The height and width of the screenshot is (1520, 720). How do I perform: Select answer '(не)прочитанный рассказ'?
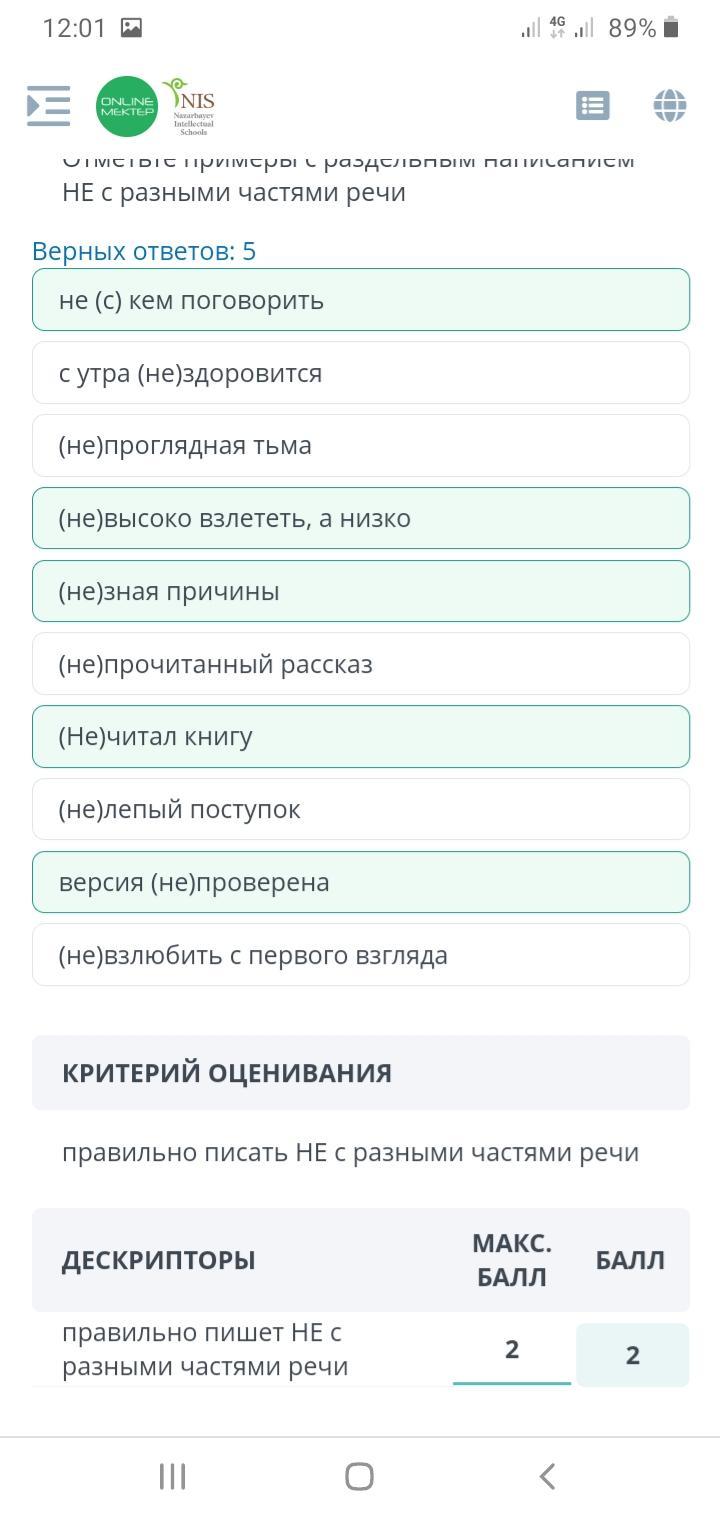(x=360, y=664)
